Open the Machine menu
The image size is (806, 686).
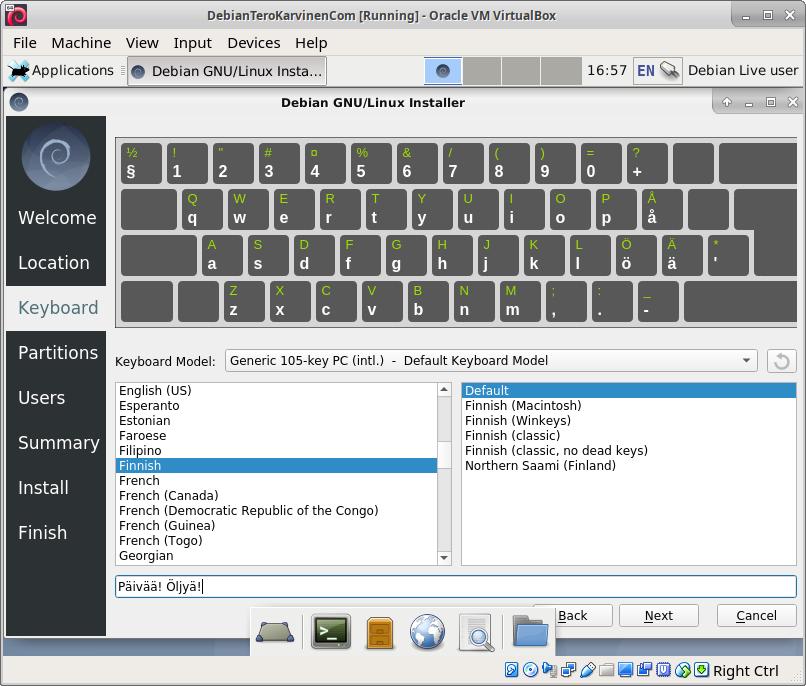(81, 43)
